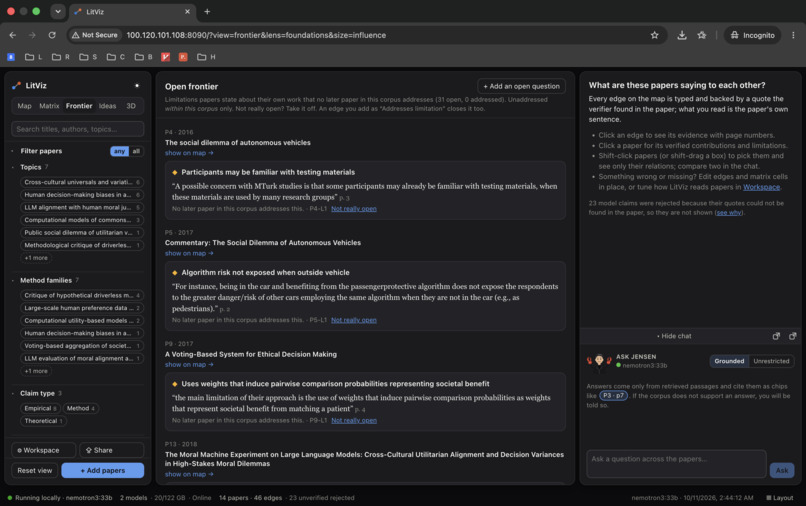Toggle the Theoretical claim type filter

pyautogui.click(x=43, y=421)
